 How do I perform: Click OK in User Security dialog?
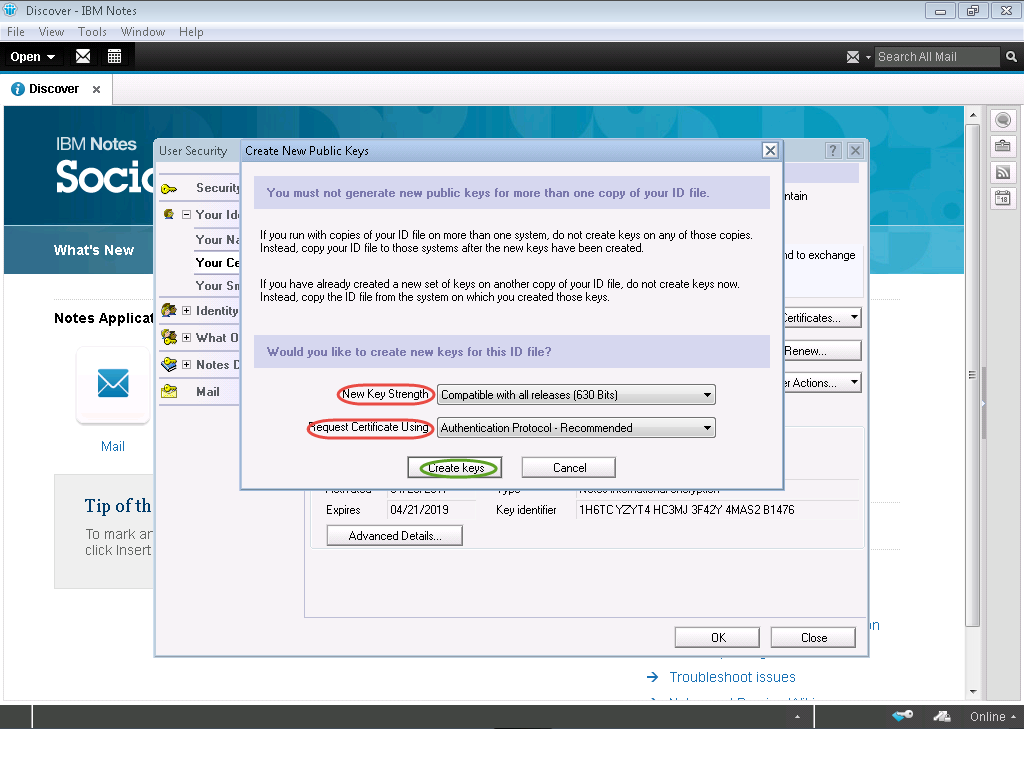tap(718, 638)
